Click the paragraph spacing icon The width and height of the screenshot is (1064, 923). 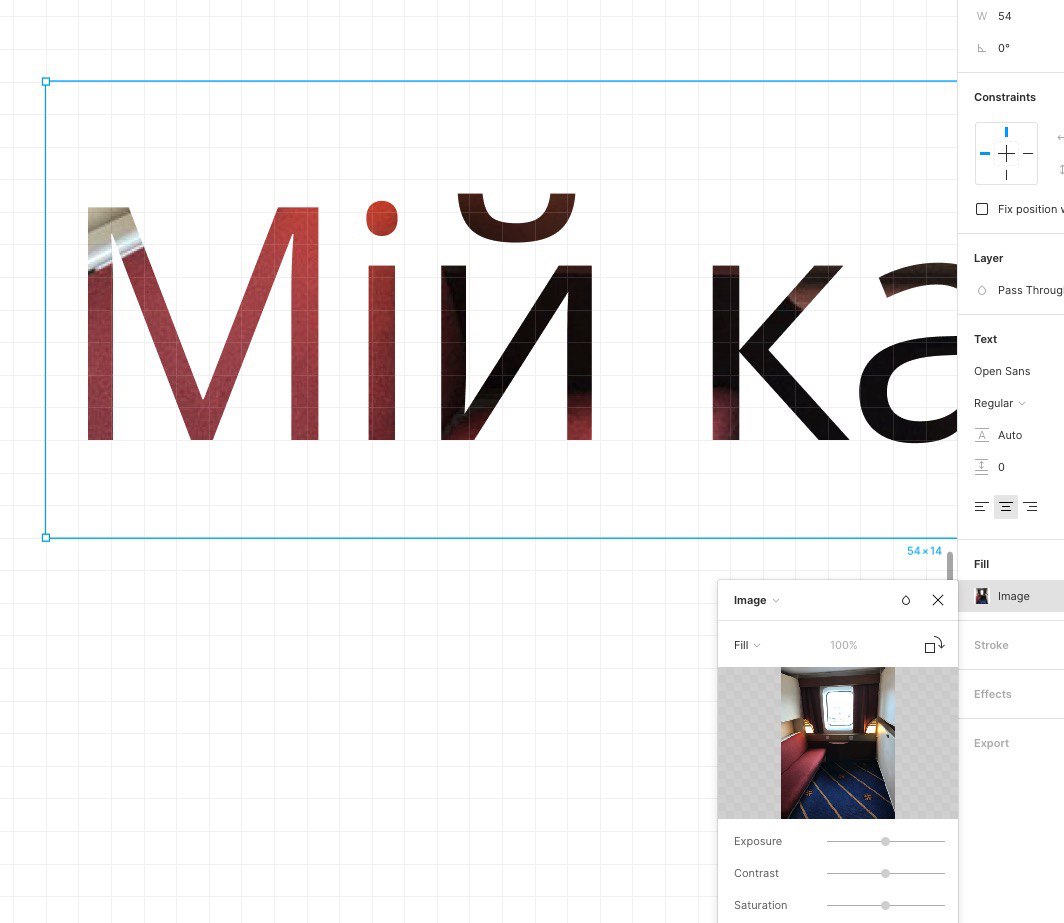pos(981,467)
